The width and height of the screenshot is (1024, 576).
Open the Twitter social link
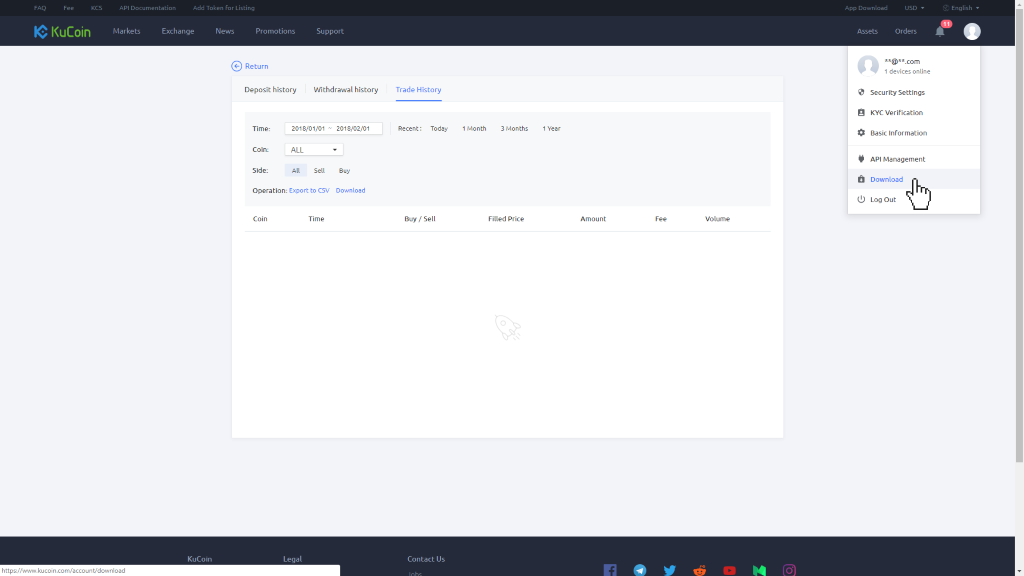(670, 570)
